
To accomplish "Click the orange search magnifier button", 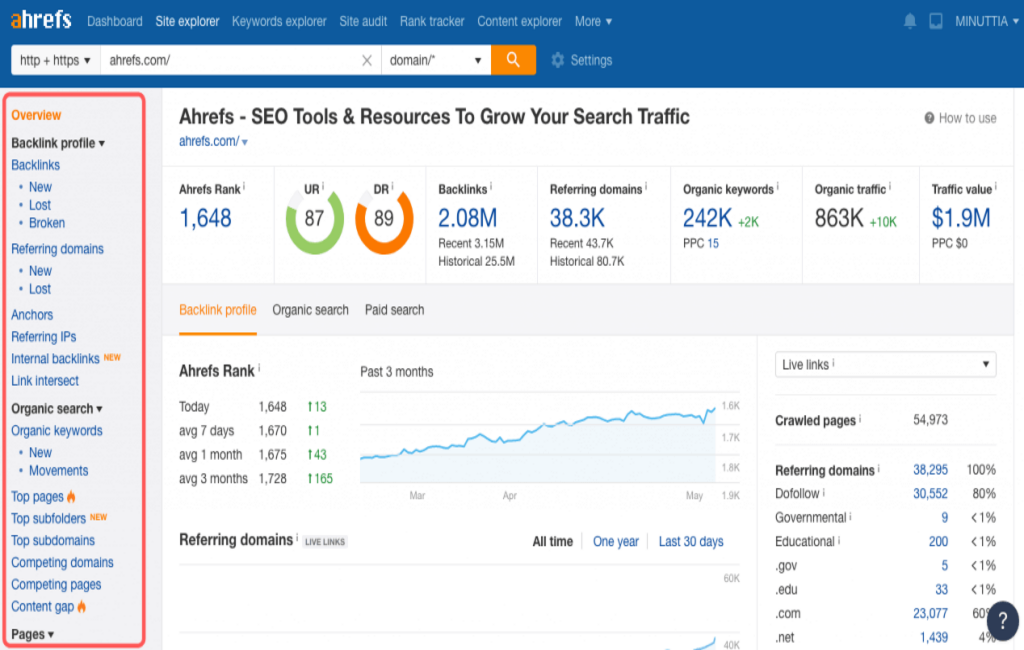I will [x=513, y=60].
